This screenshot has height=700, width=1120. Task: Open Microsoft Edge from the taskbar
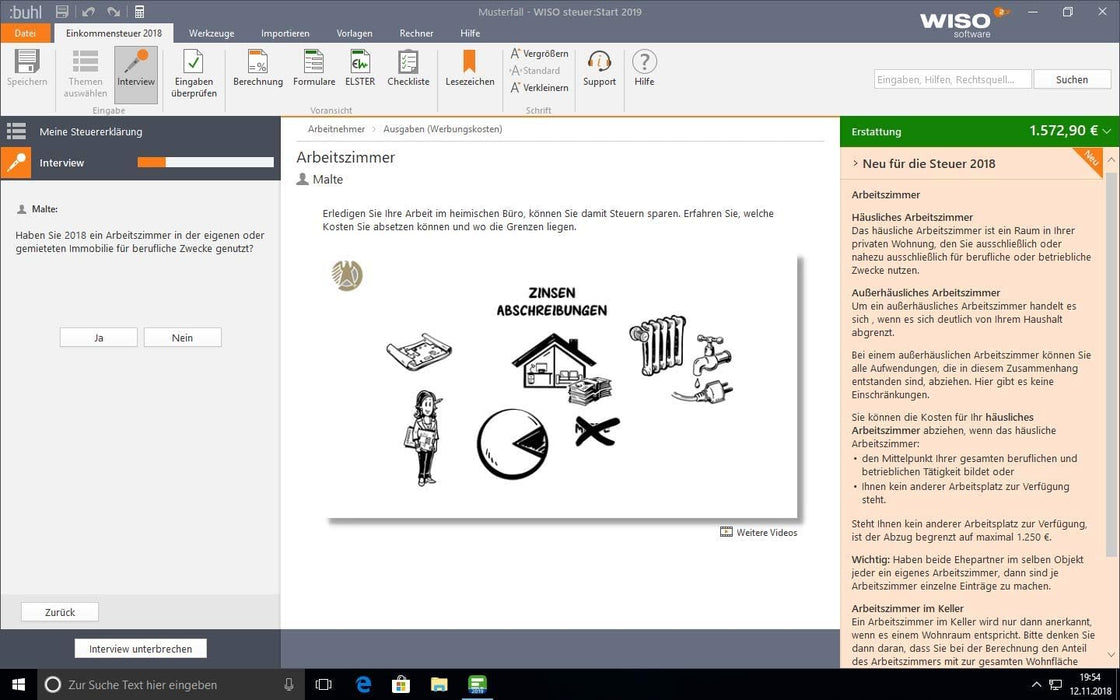[364, 685]
